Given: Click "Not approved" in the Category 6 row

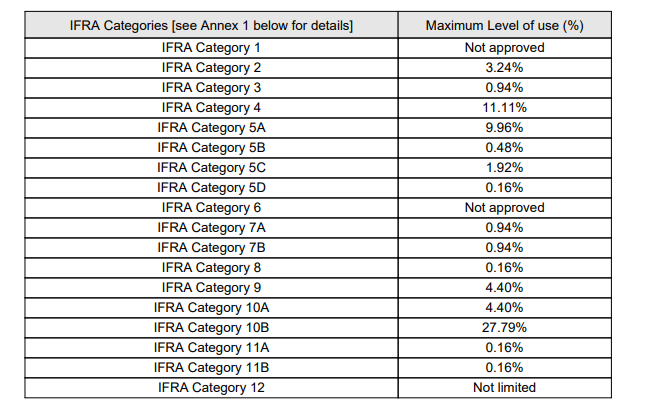Looking at the screenshot, I should tap(504, 208).
